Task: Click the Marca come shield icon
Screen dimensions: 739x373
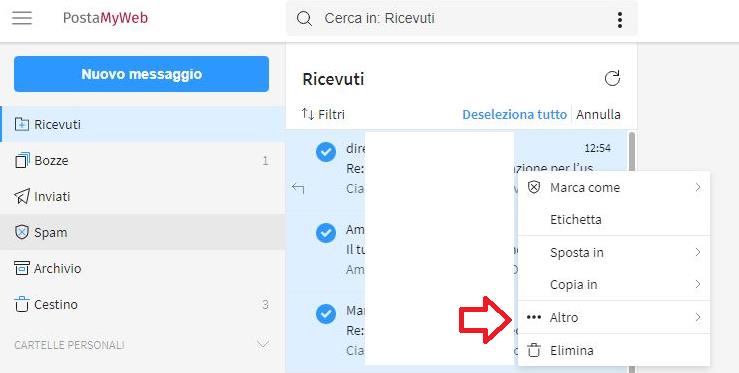Action: point(534,187)
